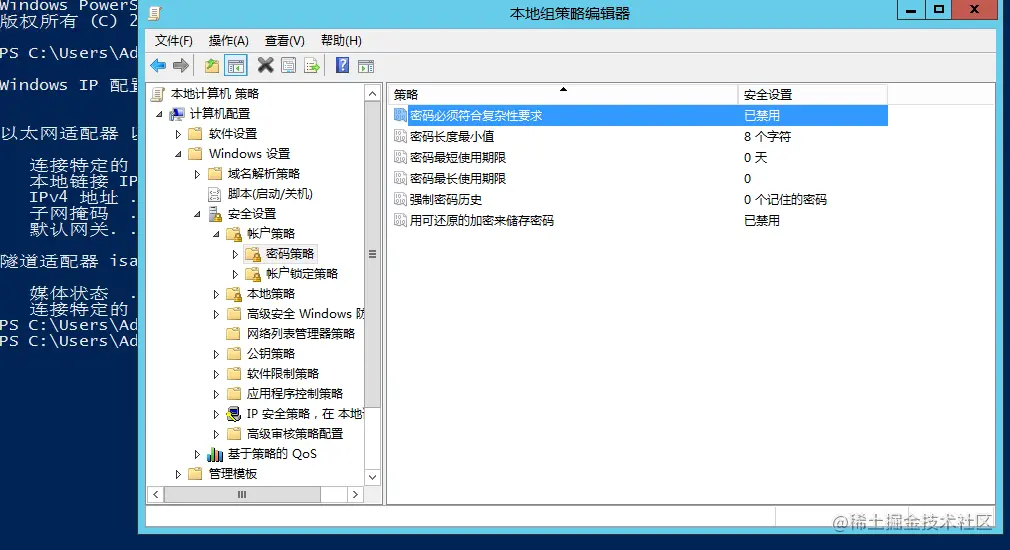Click the 密码最长使用期限 policy icon

pos(401,178)
